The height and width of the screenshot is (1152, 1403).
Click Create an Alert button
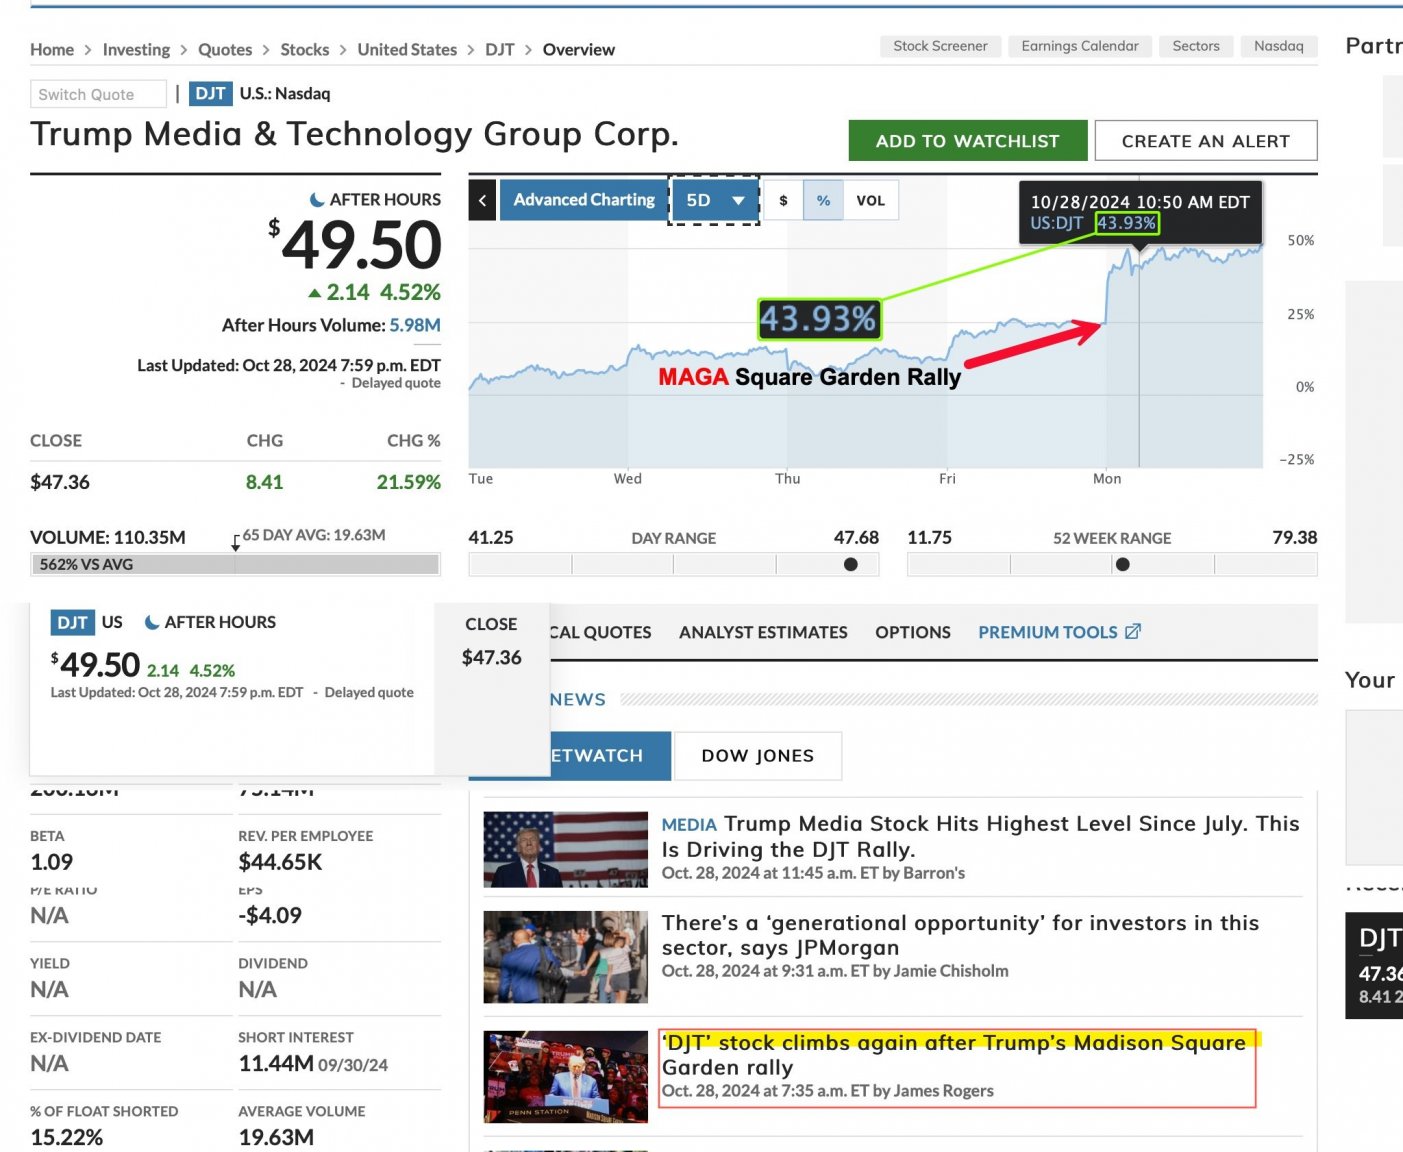(x=1205, y=141)
